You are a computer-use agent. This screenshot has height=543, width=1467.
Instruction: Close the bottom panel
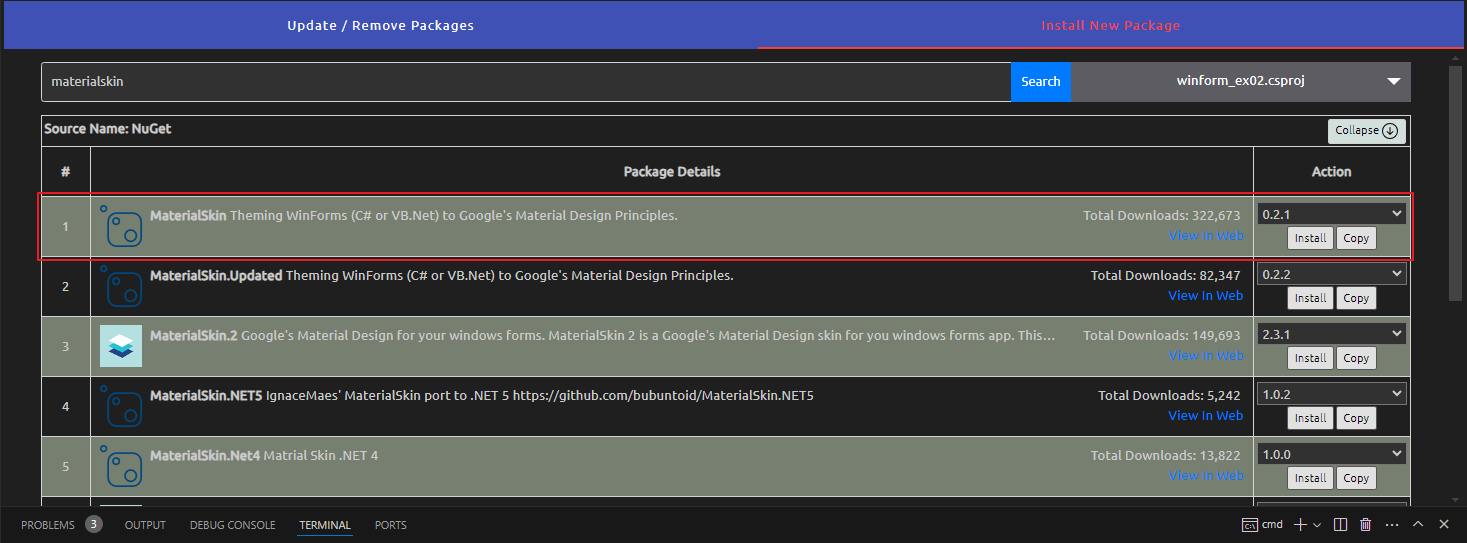[x=1443, y=524]
